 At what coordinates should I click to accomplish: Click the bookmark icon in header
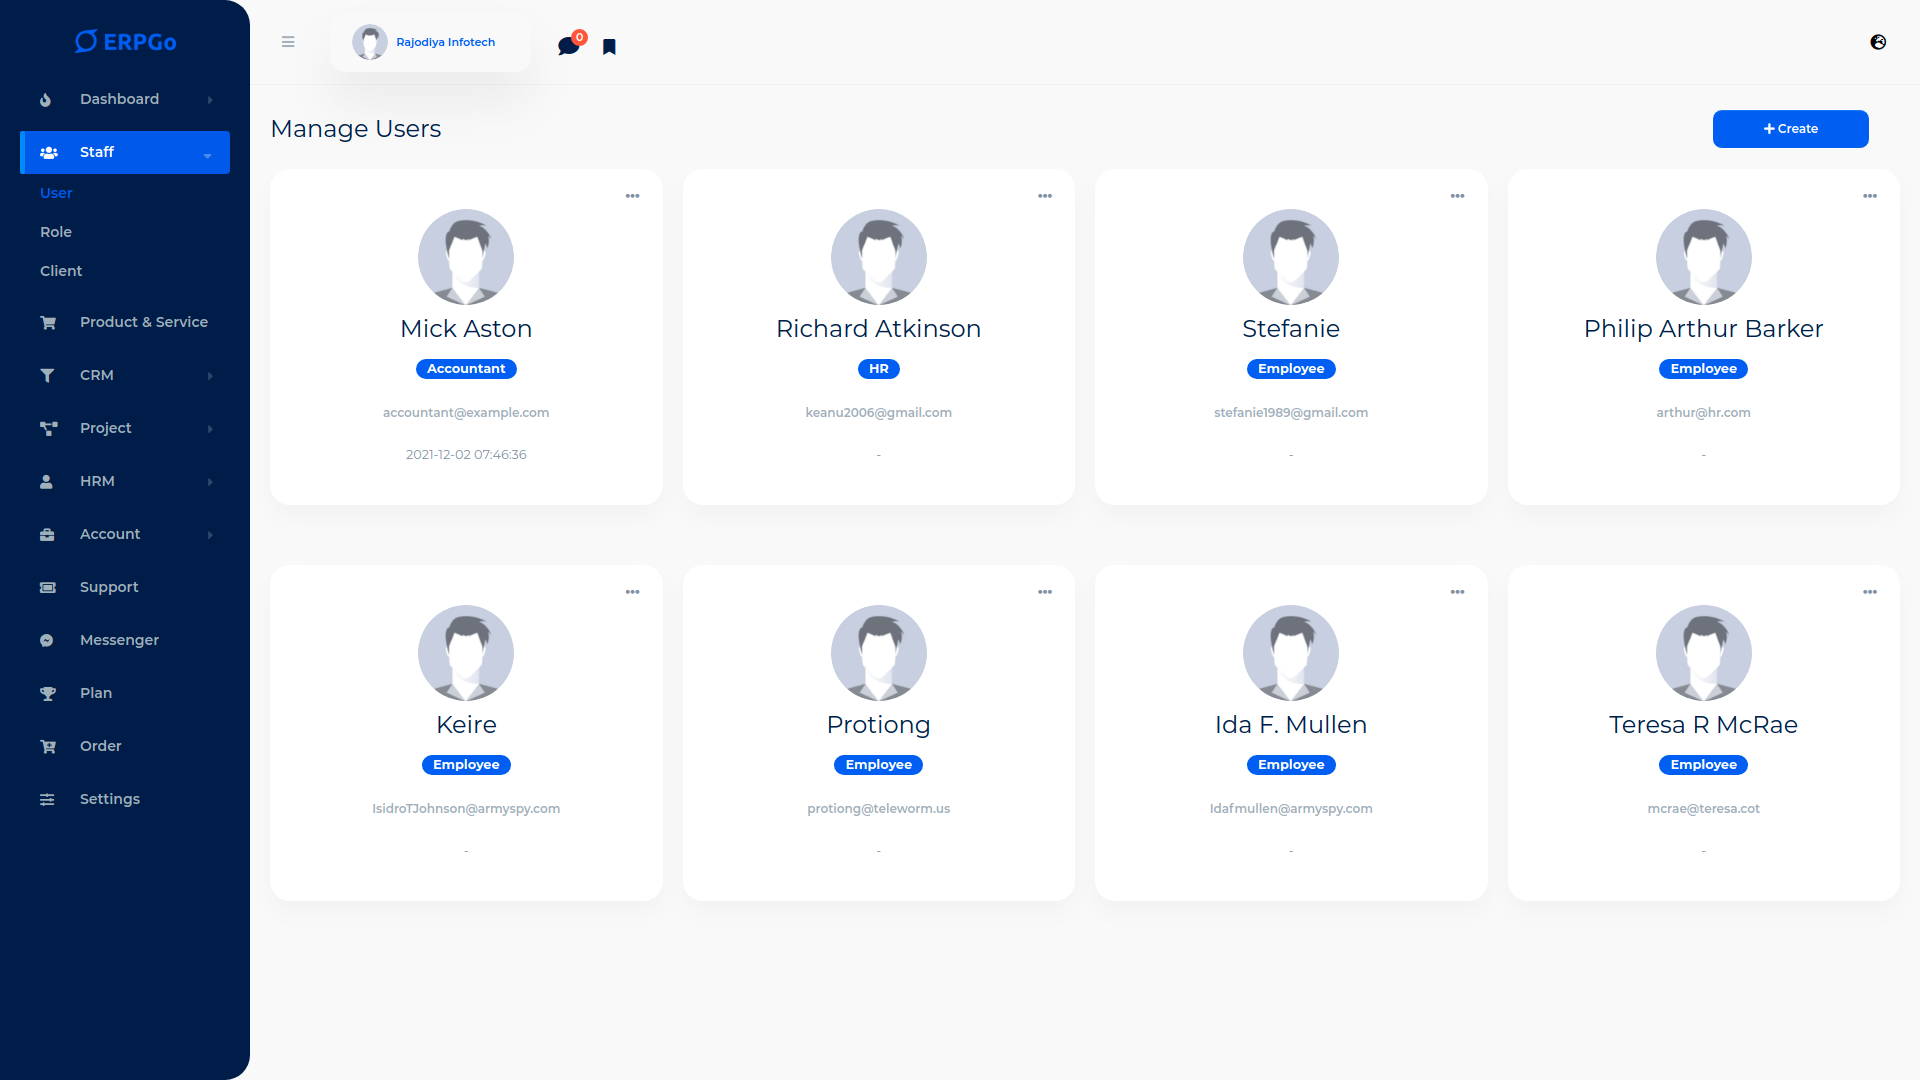click(609, 47)
